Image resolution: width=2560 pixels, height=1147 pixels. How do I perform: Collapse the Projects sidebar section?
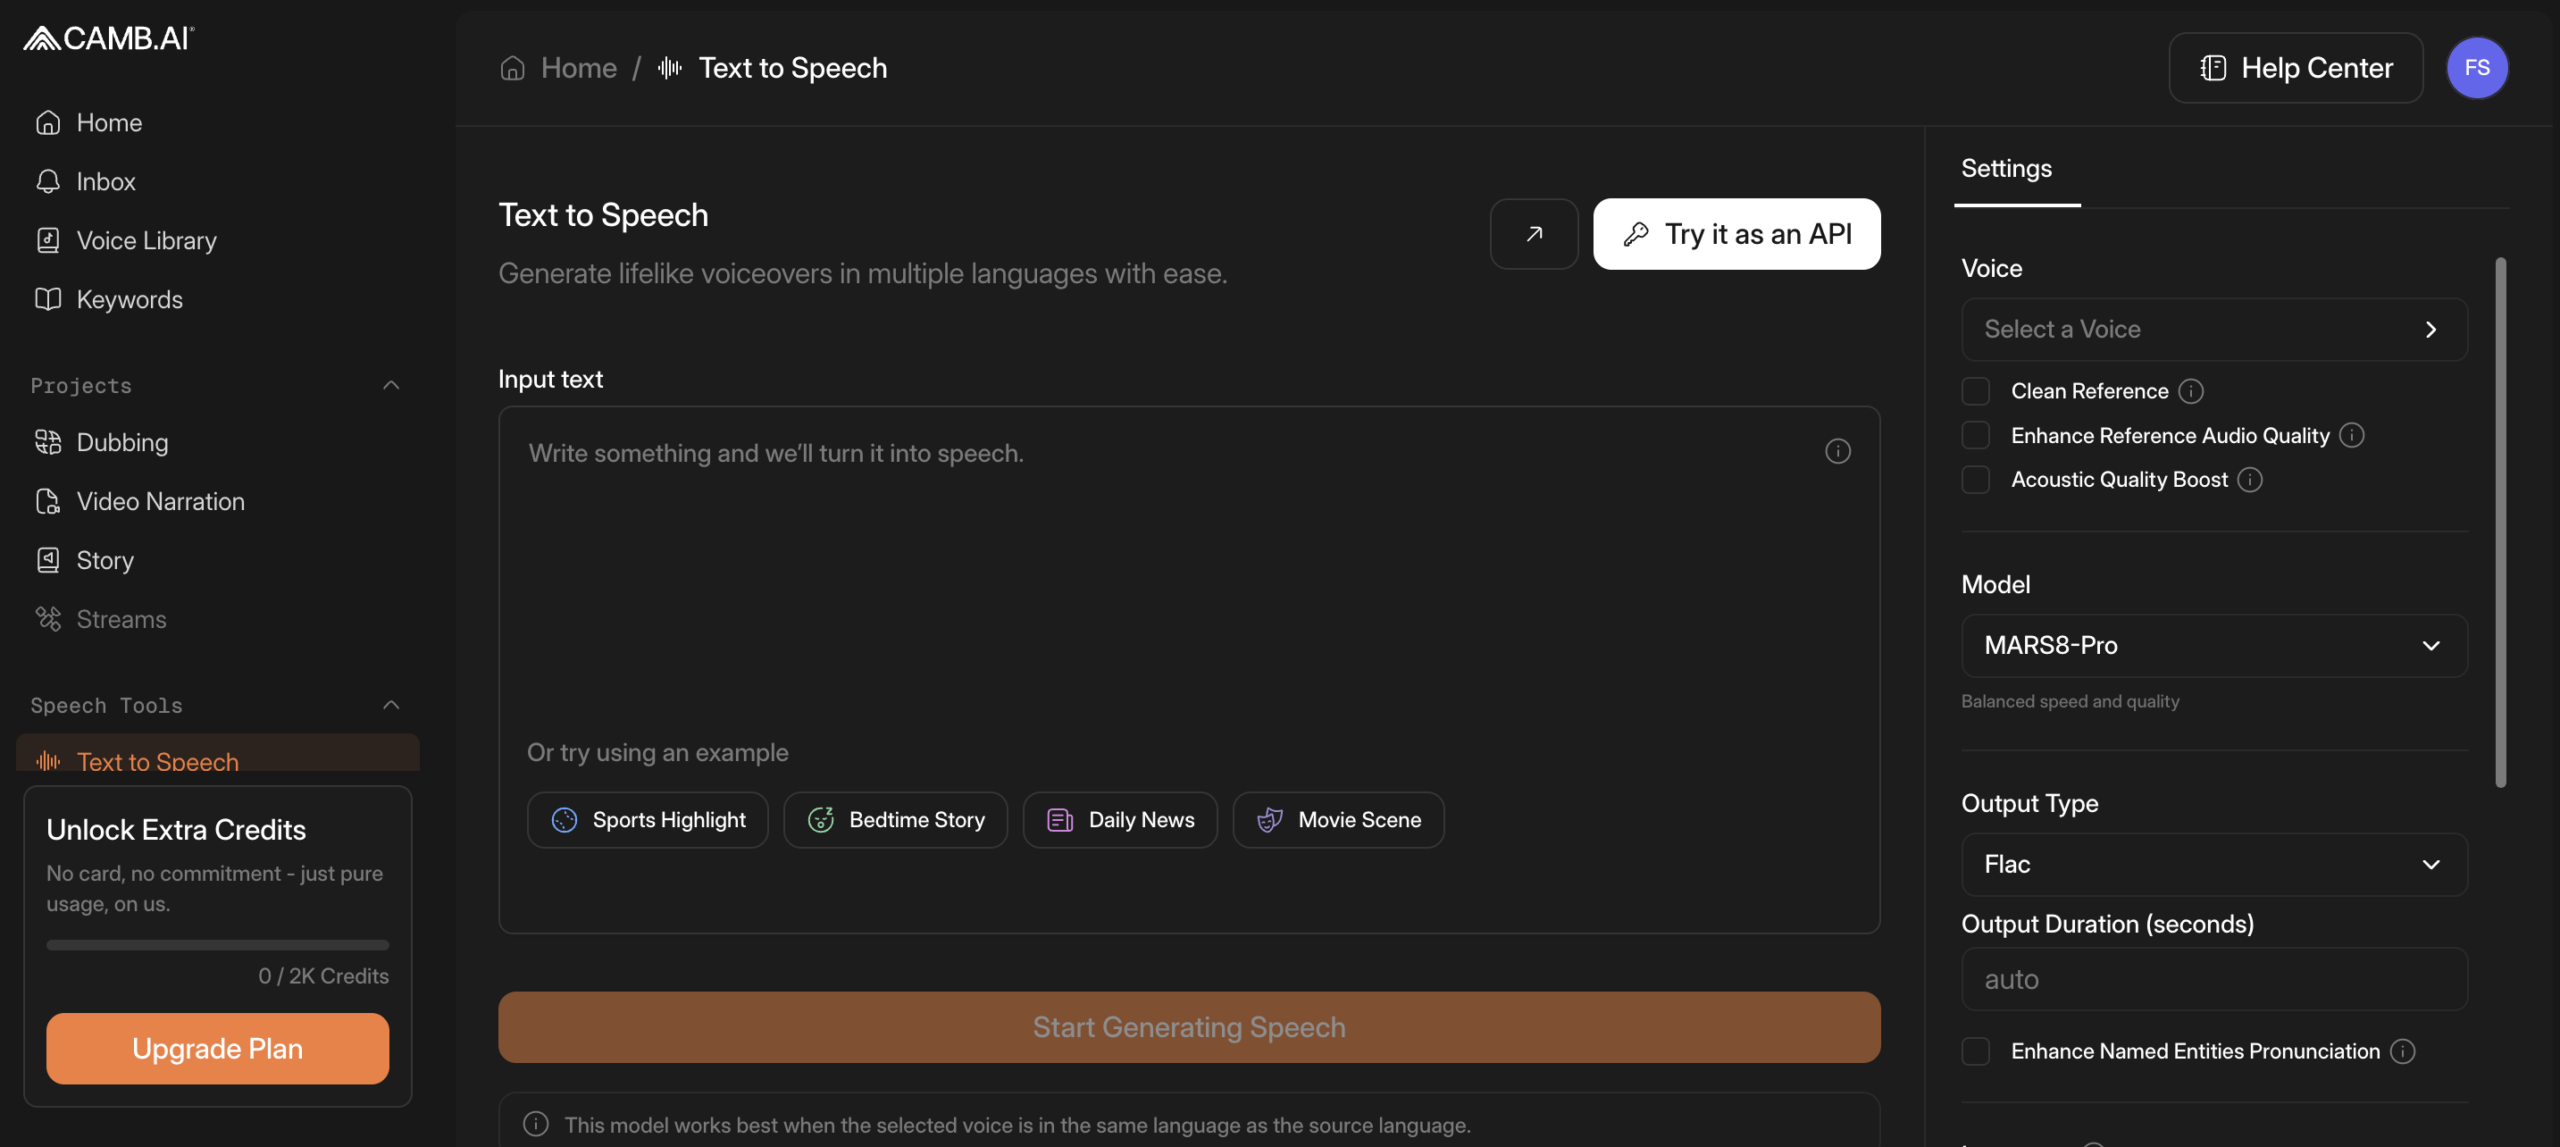click(x=391, y=386)
